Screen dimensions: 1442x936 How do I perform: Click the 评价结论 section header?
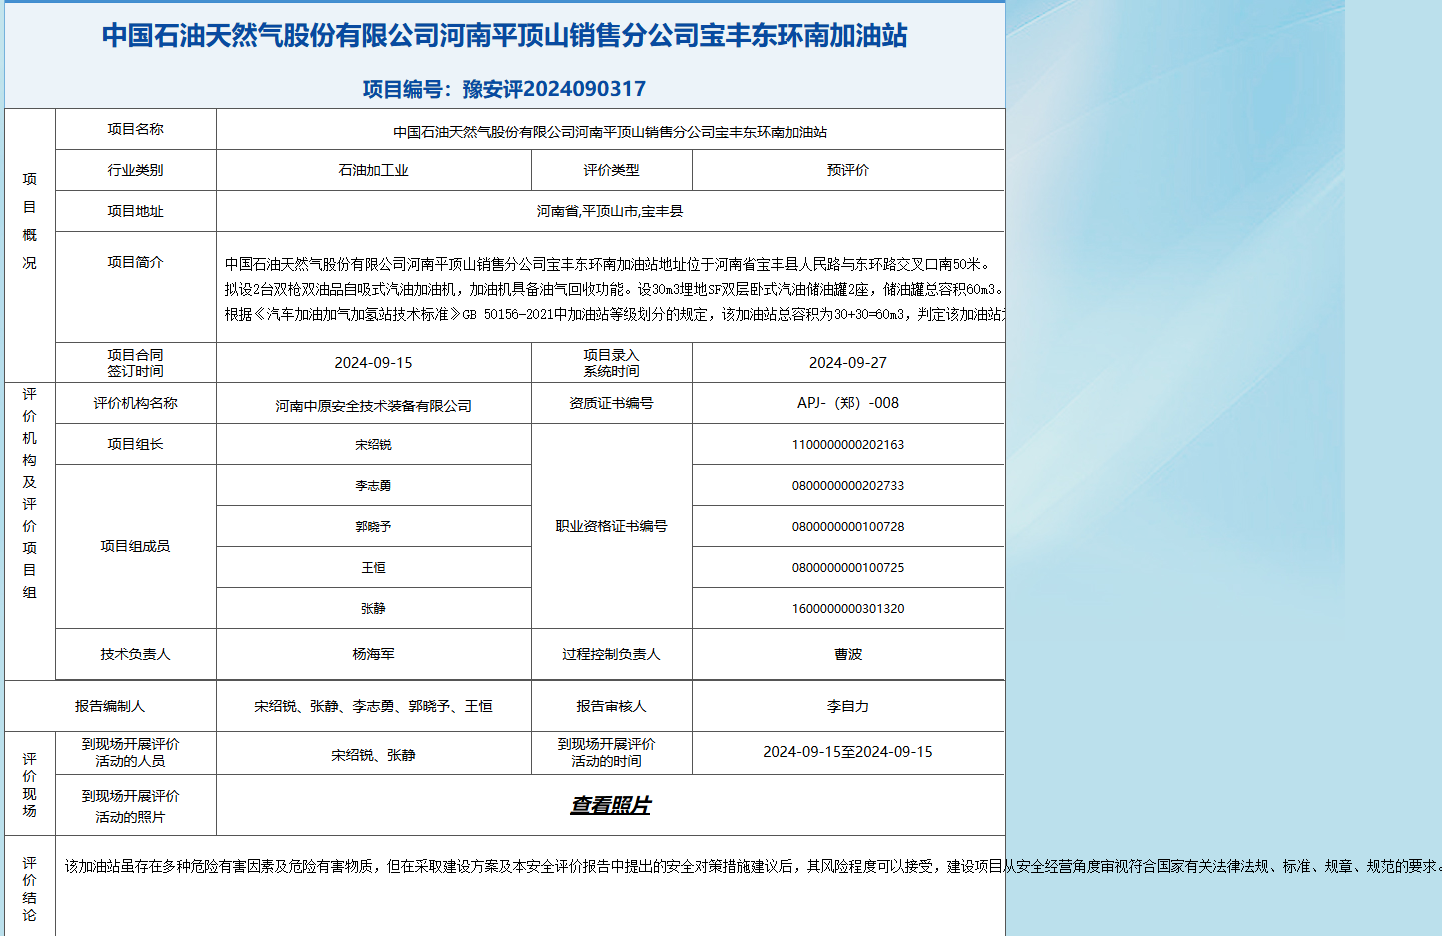30,889
